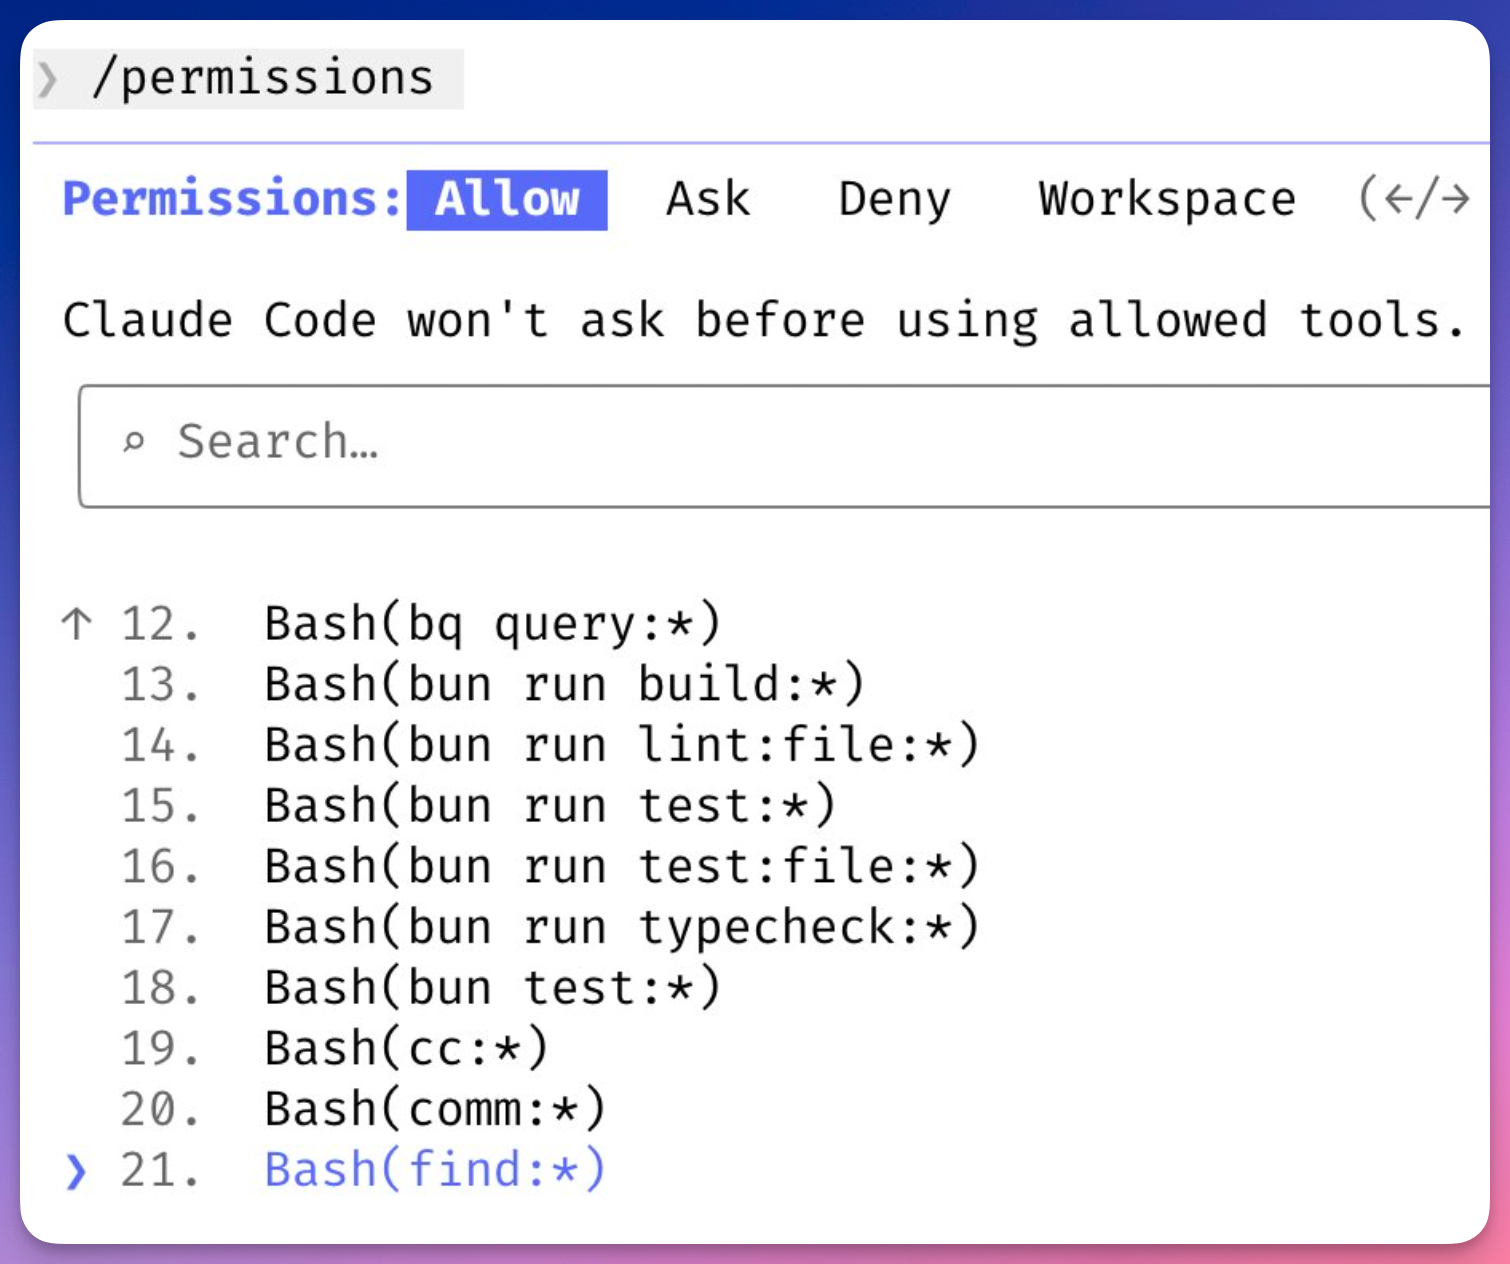This screenshot has height=1264, width=1510.
Task: Click the prompt chevron before /permissions
Action: [47, 79]
